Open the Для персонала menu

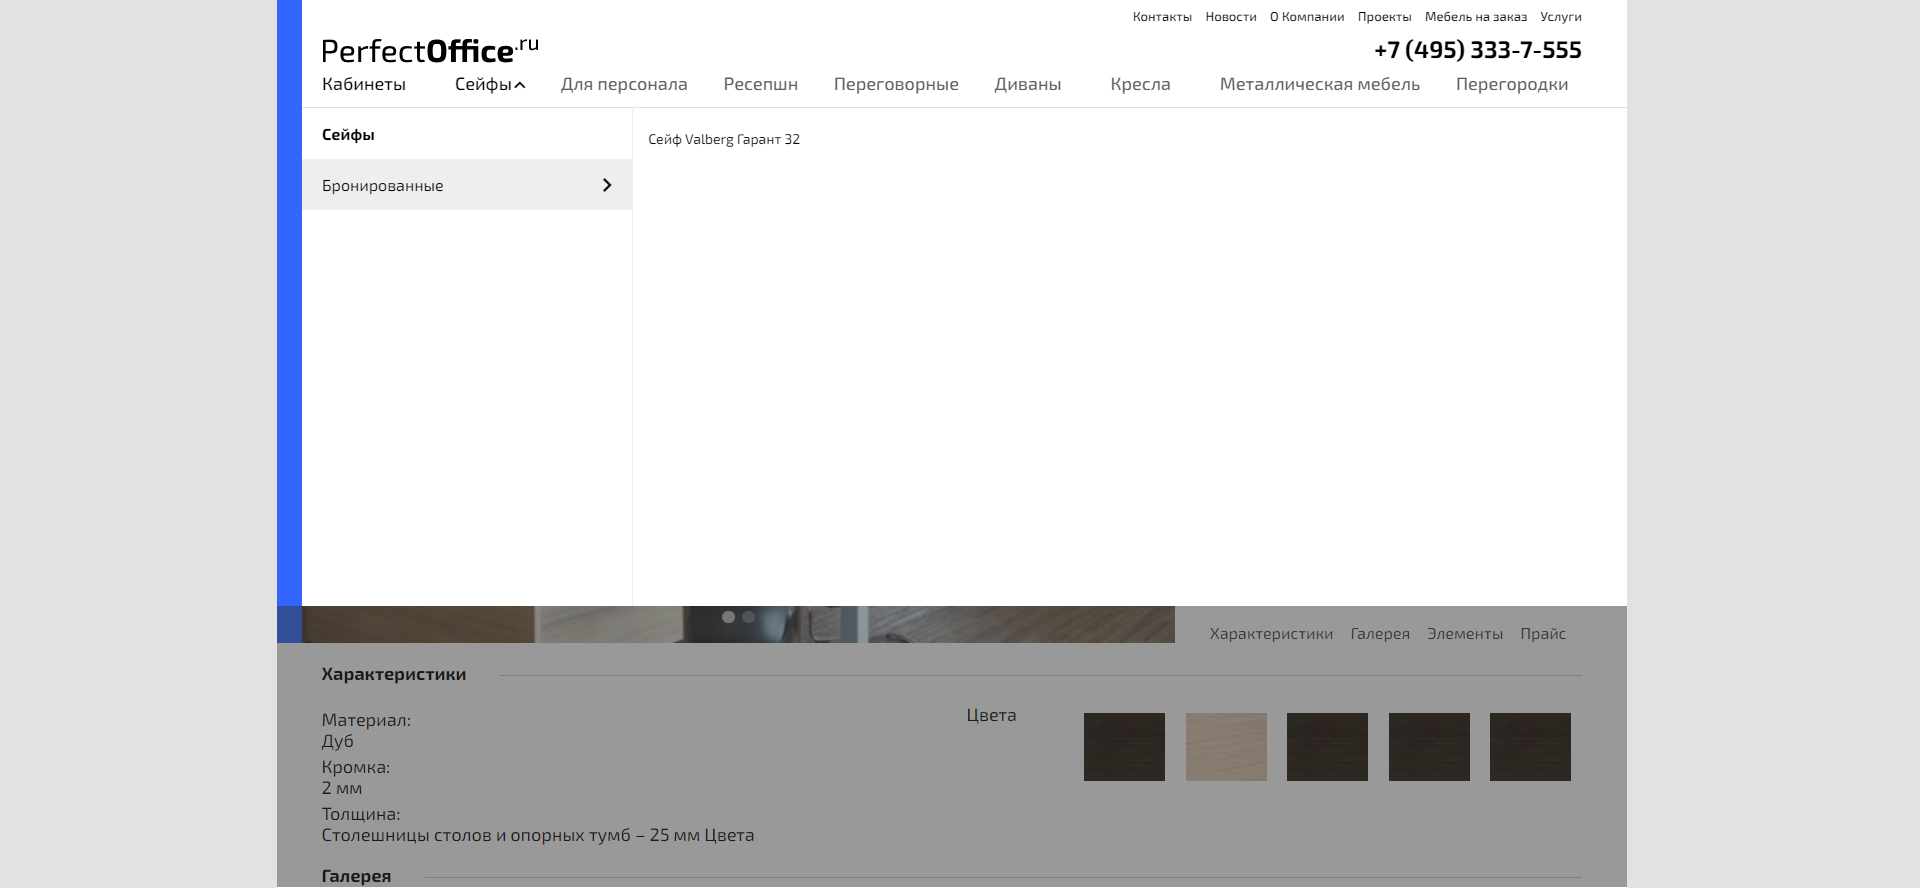(624, 84)
